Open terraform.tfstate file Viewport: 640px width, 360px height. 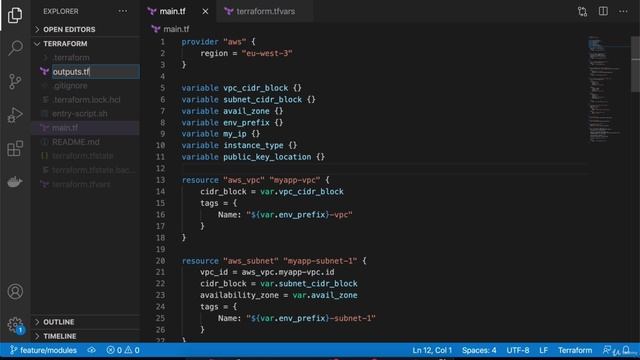pyautogui.click(x=86, y=156)
